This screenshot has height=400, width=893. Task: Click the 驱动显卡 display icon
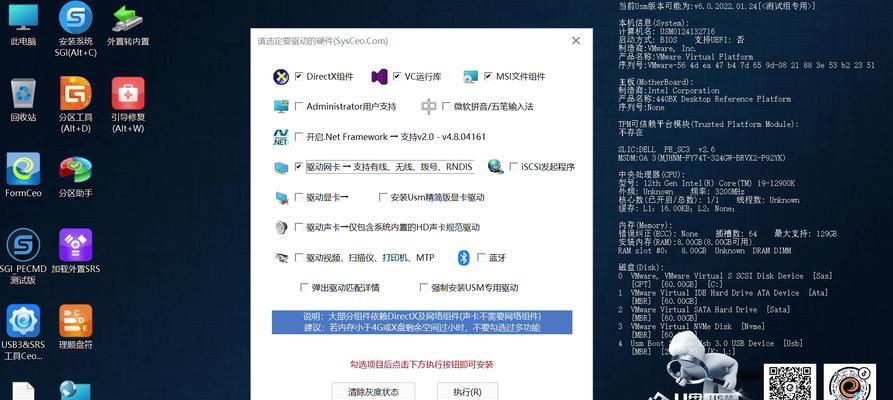pos(281,198)
